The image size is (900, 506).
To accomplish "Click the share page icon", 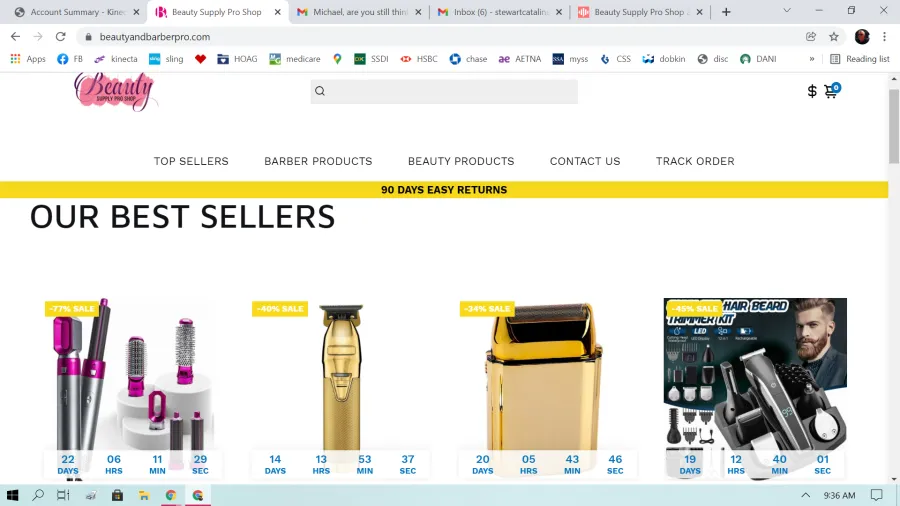I will pyautogui.click(x=810, y=37).
